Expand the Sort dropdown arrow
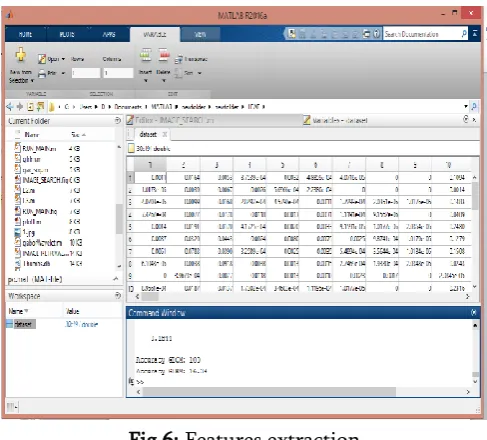Viewport: 487px width, 440px height. point(199,73)
